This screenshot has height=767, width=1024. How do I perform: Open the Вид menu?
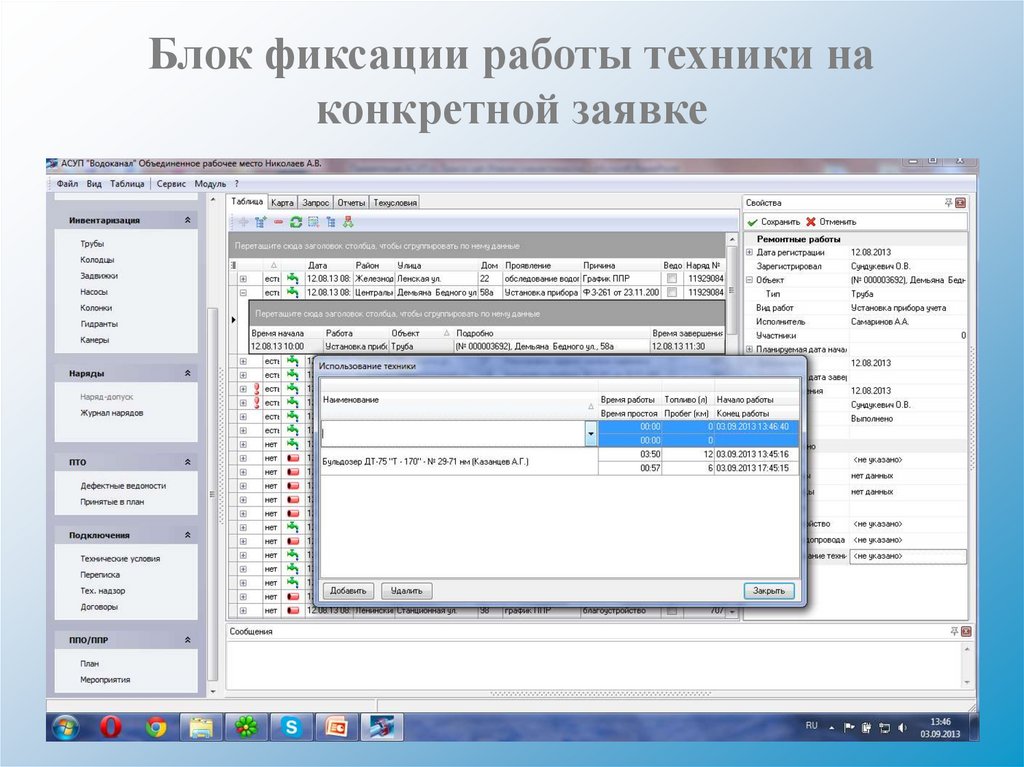point(94,184)
